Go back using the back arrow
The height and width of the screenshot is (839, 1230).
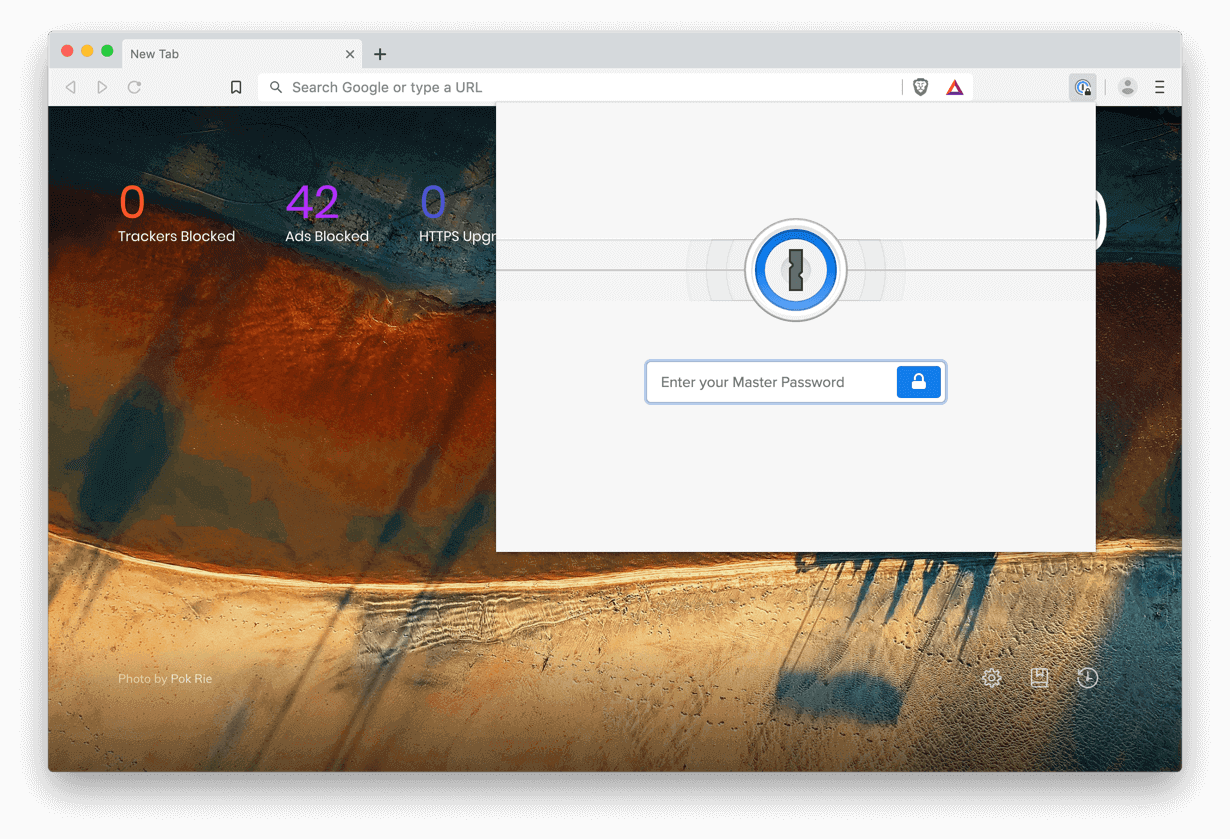[70, 87]
